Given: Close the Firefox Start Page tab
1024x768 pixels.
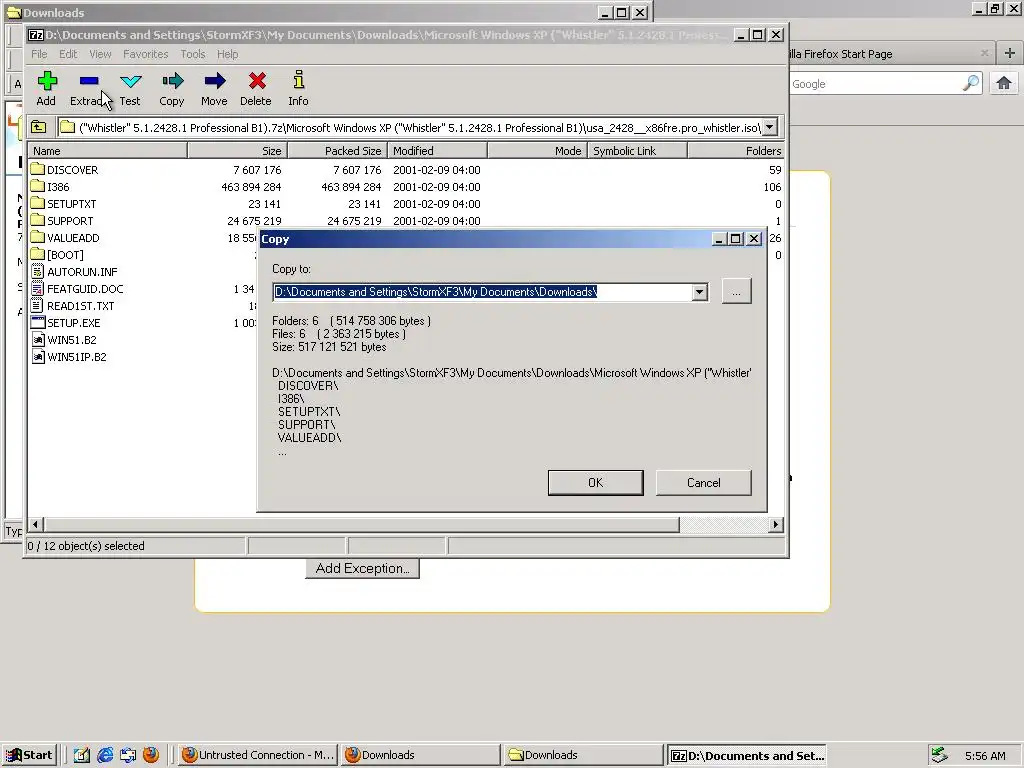Looking at the screenshot, I should (984, 53).
